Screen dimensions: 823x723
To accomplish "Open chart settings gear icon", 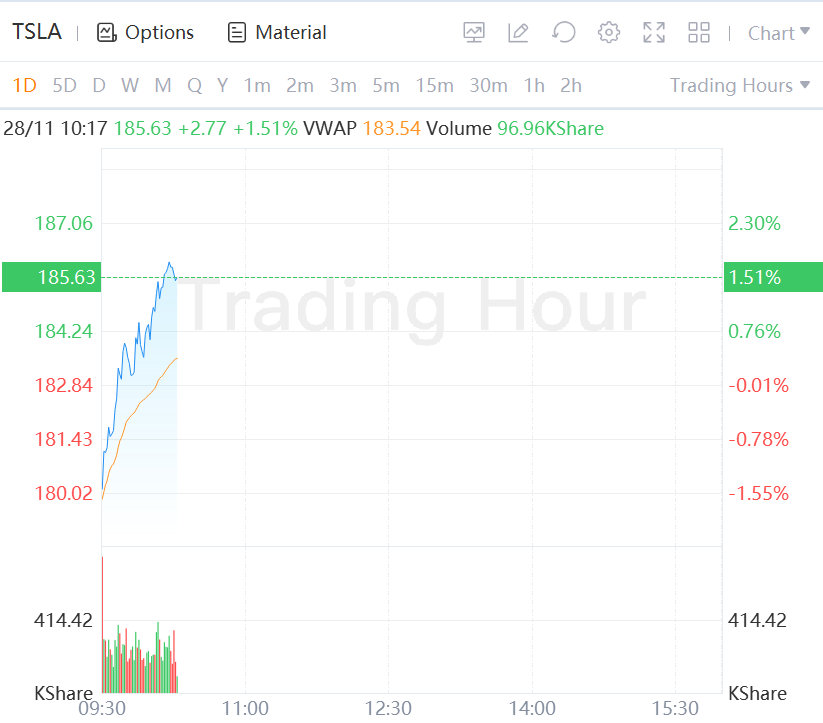I will [608, 33].
